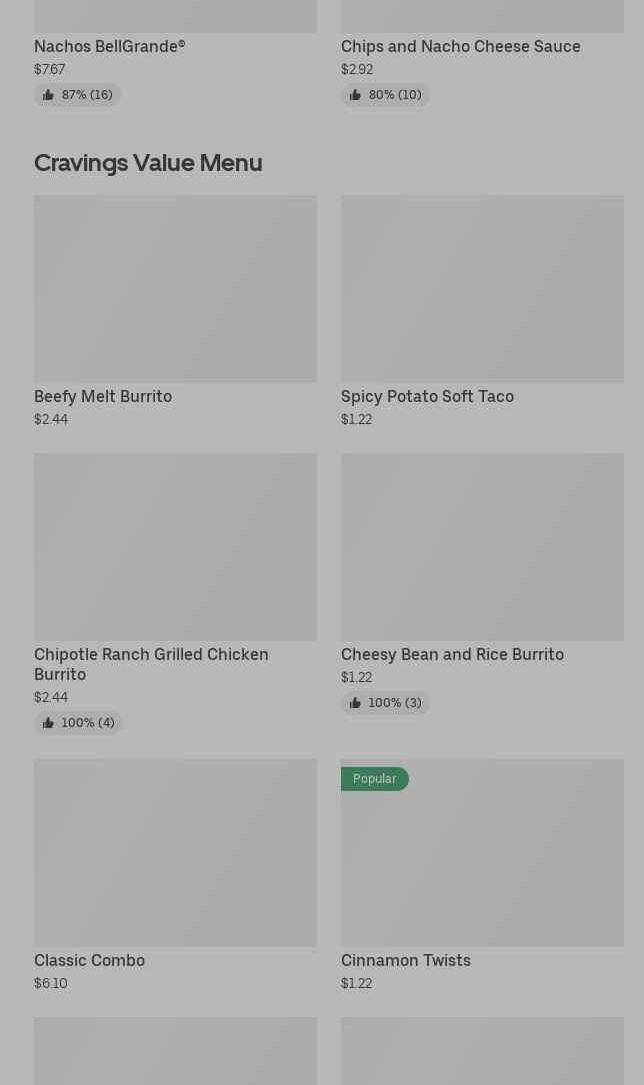Open the Spicy Potato Soft Taco image
This screenshot has width=644, height=1085.
coord(482,288)
